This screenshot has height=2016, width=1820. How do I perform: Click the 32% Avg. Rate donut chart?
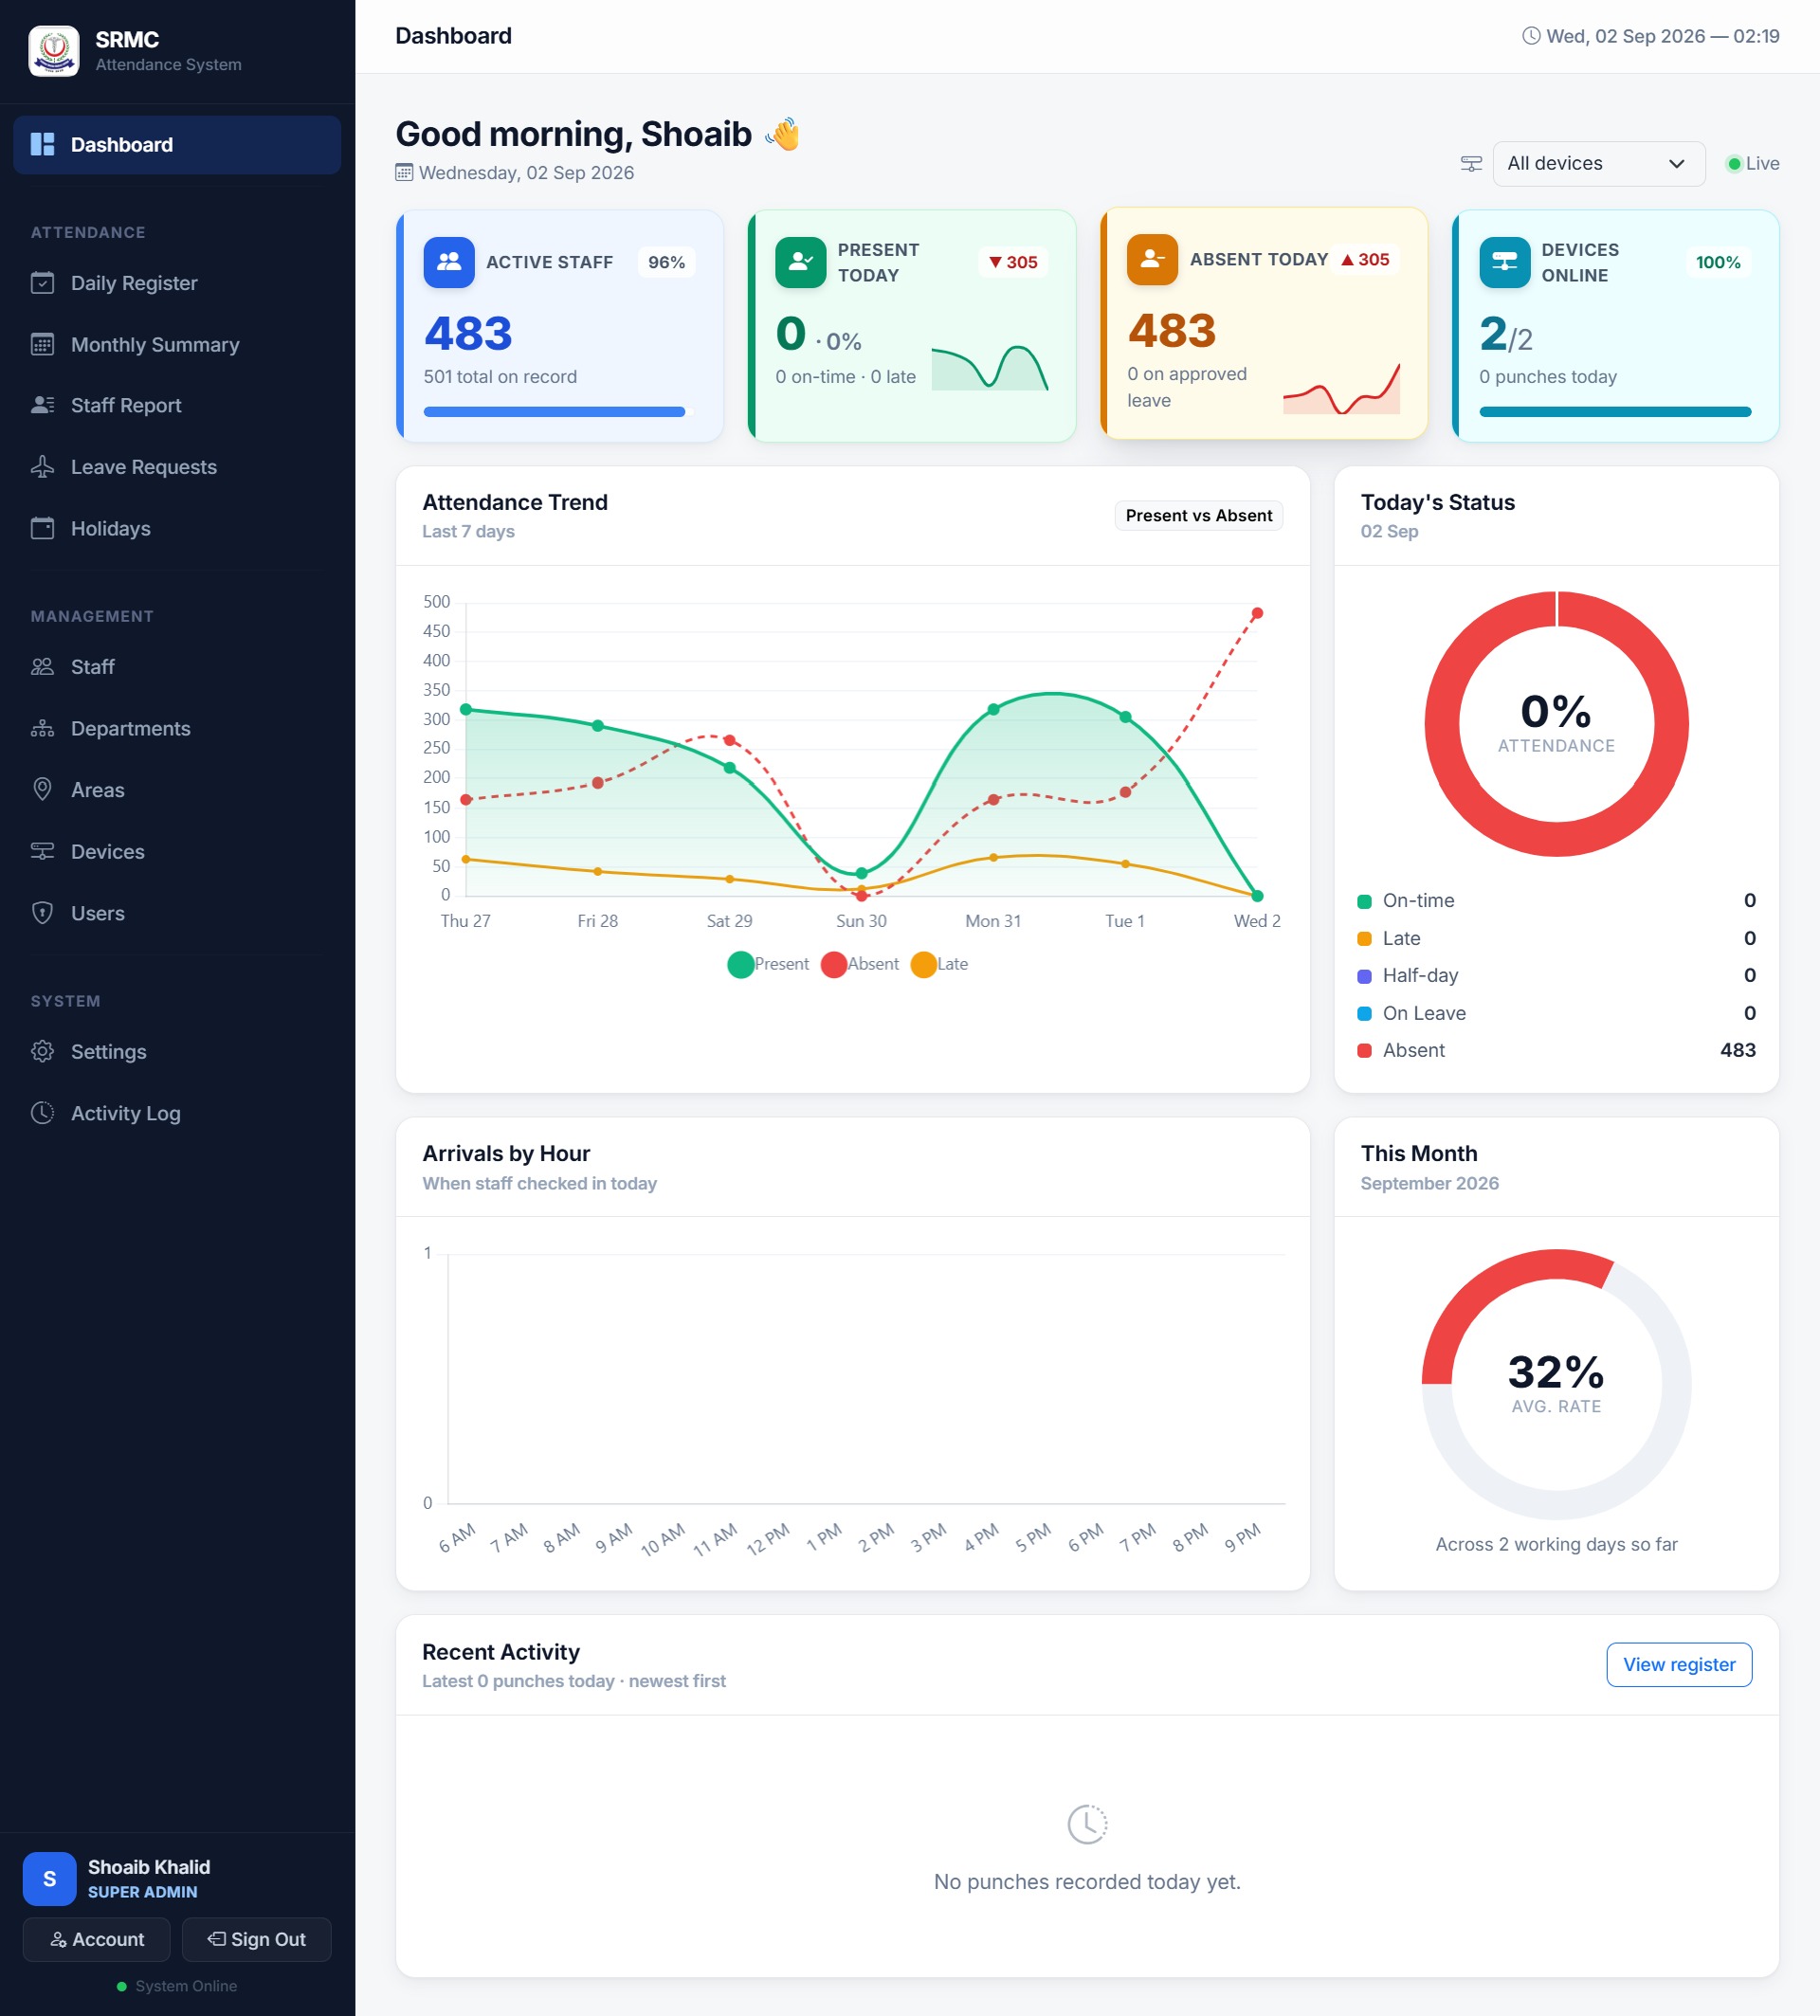[x=1556, y=1384]
